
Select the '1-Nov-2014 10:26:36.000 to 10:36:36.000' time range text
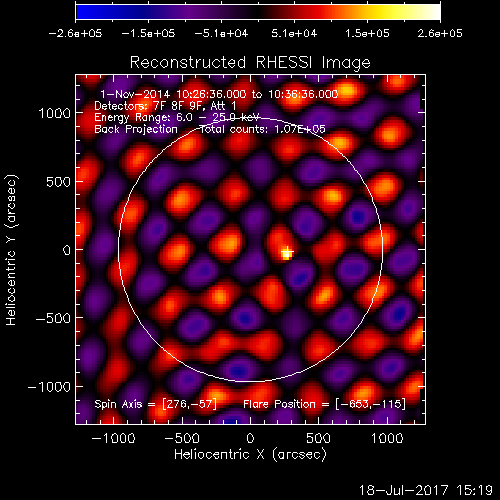pyautogui.click(x=219, y=94)
